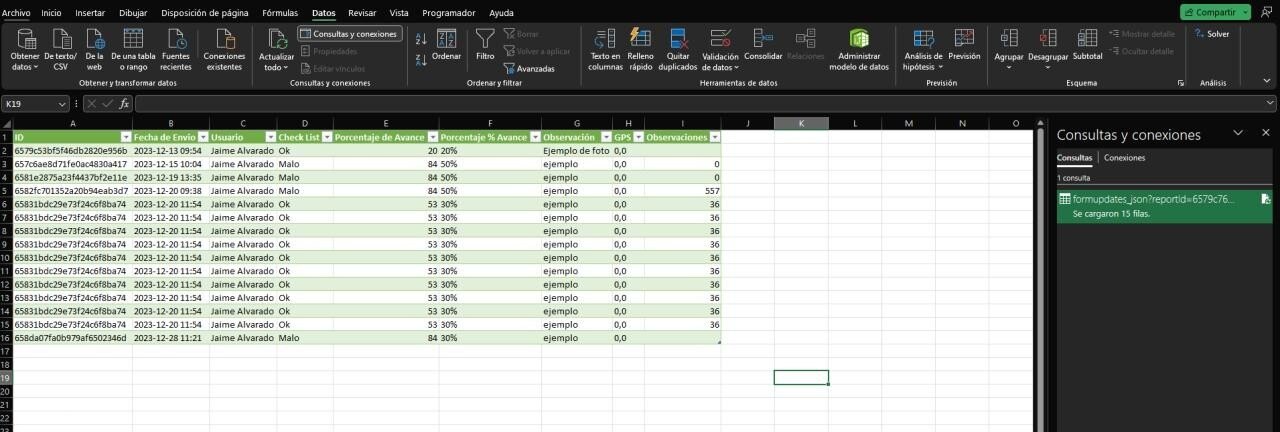This screenshot has width=1280, height=432.
Task: Open Administrar modelo de datos
Action: point(859,40)
